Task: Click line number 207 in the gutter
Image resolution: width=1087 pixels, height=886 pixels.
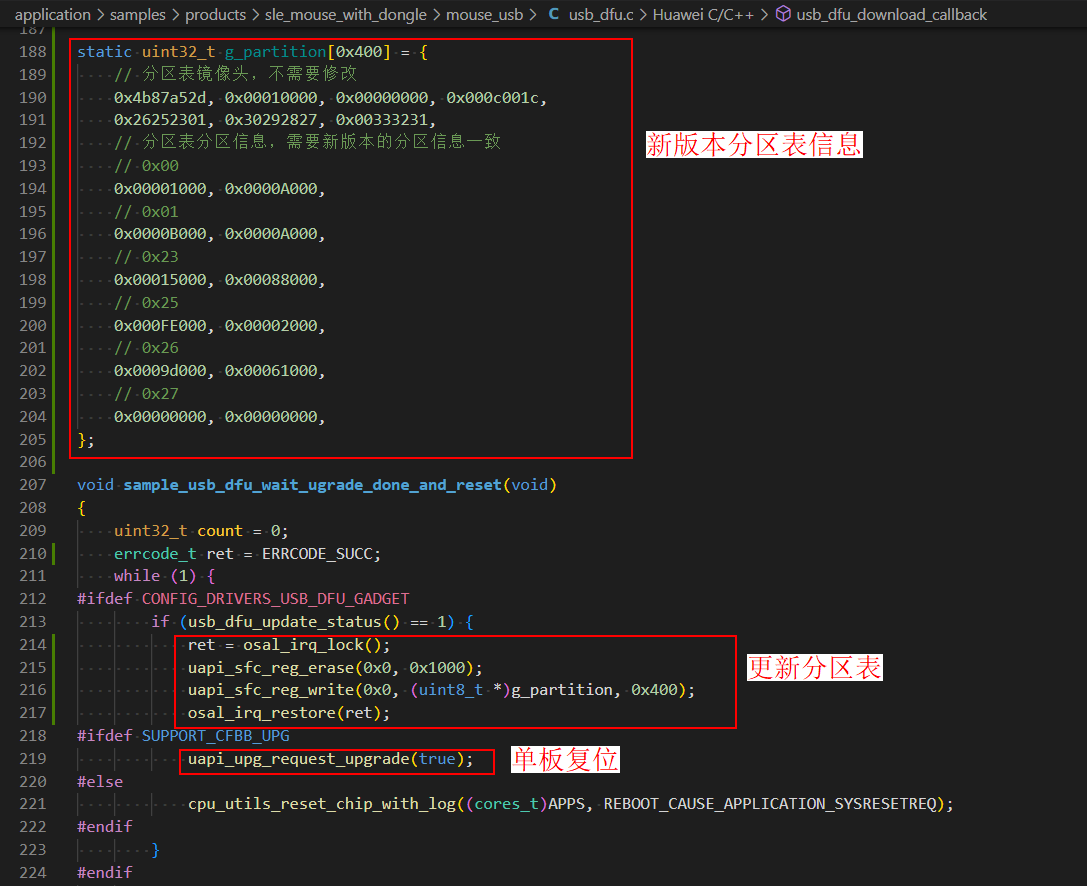Action: click(x=33, y=485)
